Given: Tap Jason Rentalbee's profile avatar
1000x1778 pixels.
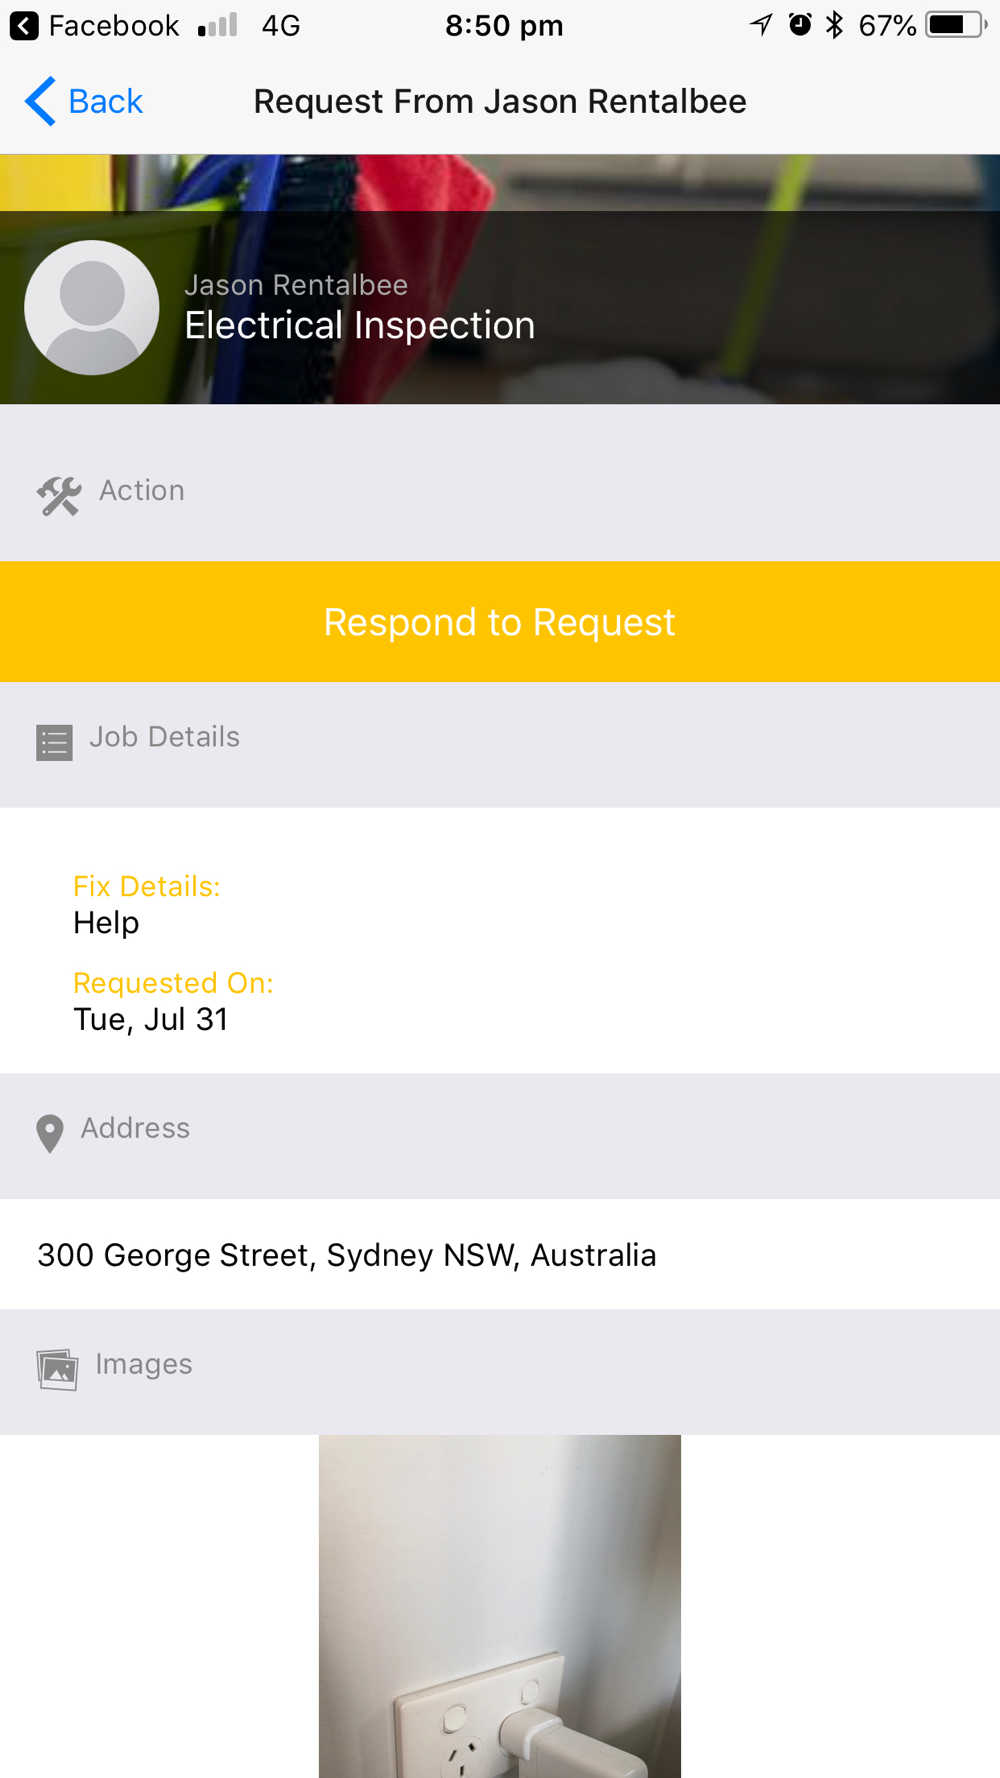Looking at the screenshot, I should click(92, 307).
